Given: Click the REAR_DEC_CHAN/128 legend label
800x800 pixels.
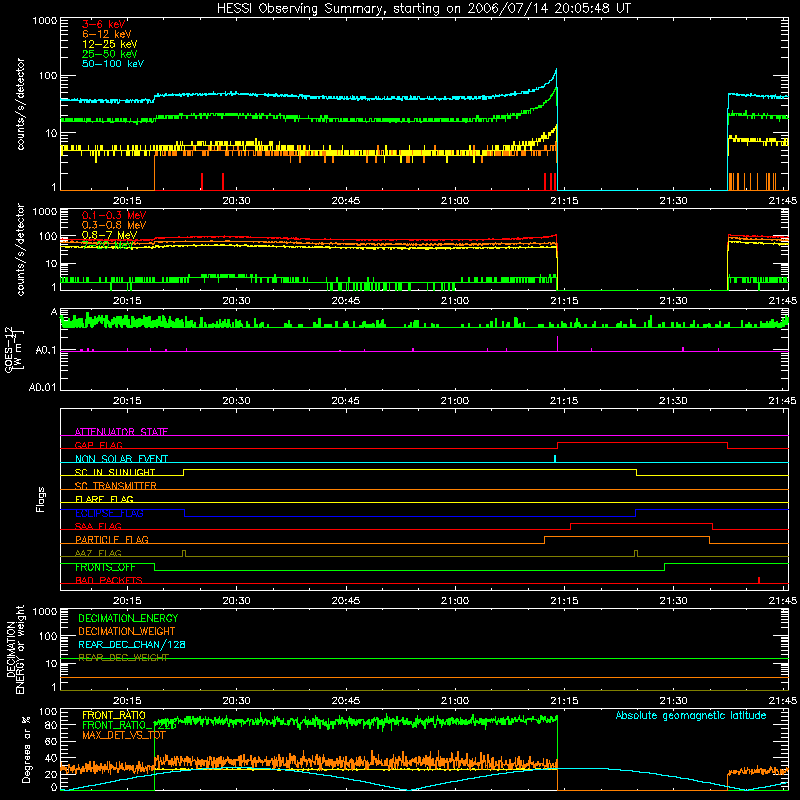Looking at the screenshot, I should tap(132, 645).
